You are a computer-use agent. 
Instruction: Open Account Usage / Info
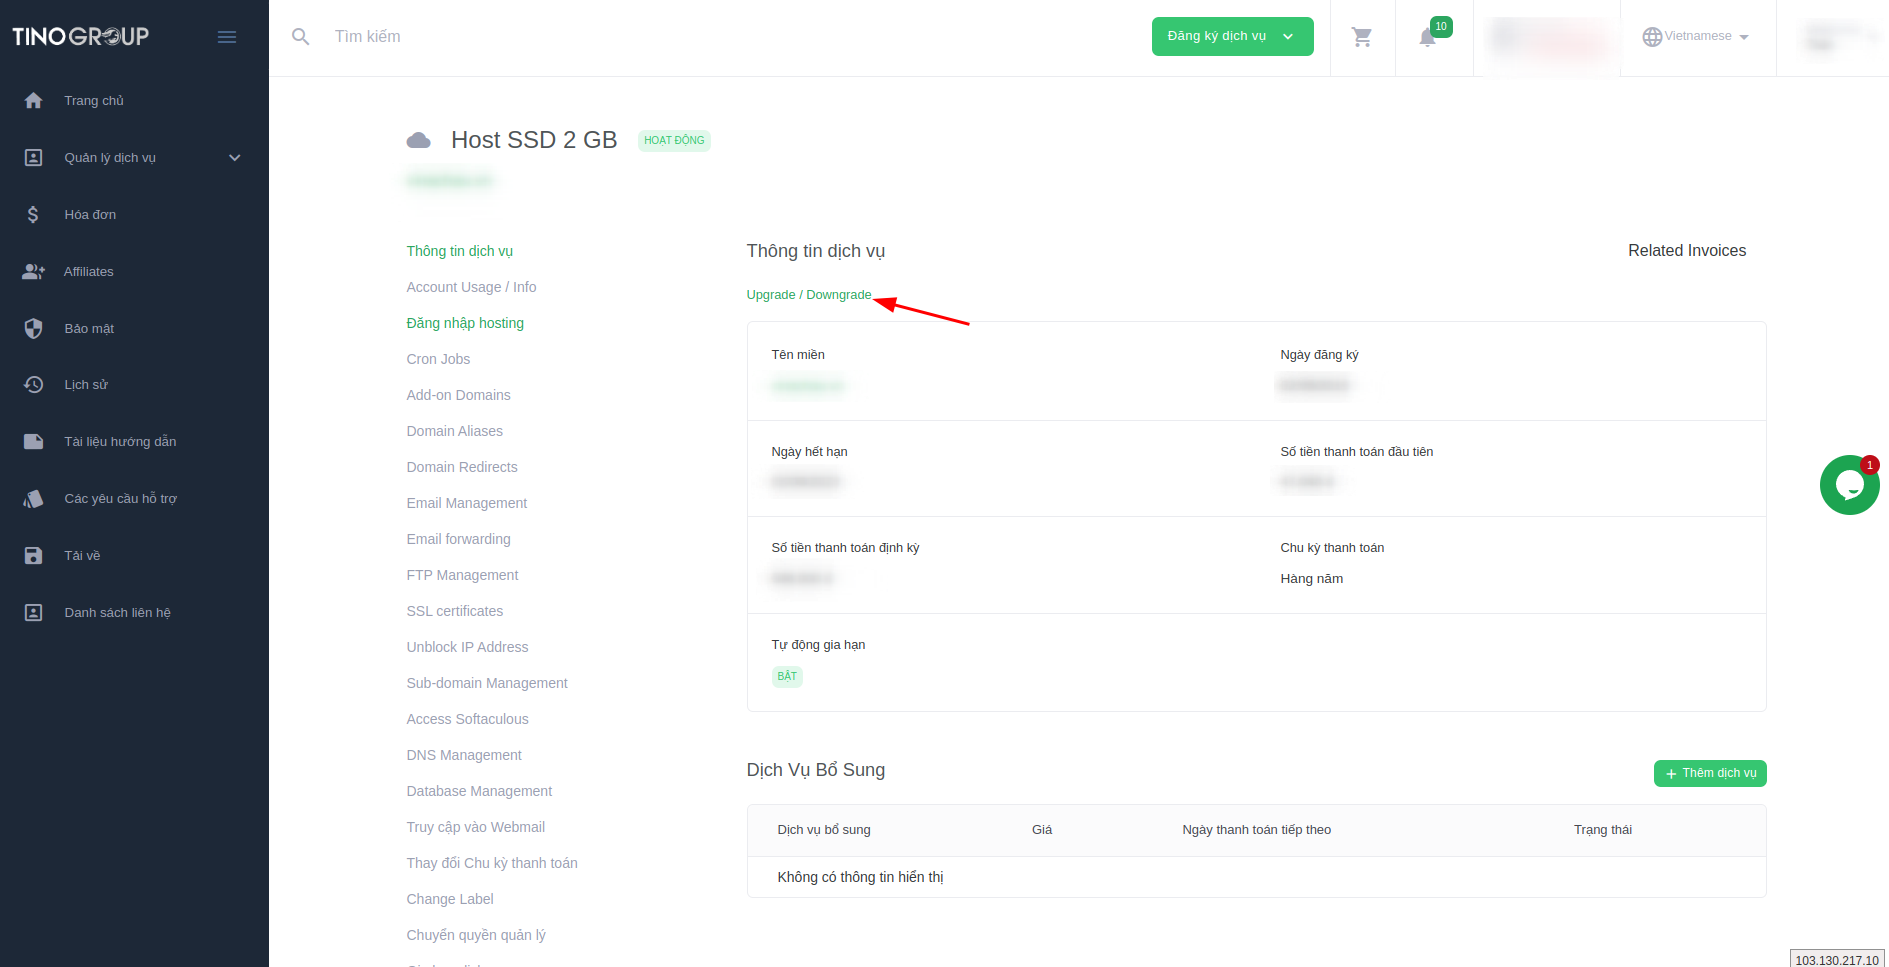(x=471, y=287)
